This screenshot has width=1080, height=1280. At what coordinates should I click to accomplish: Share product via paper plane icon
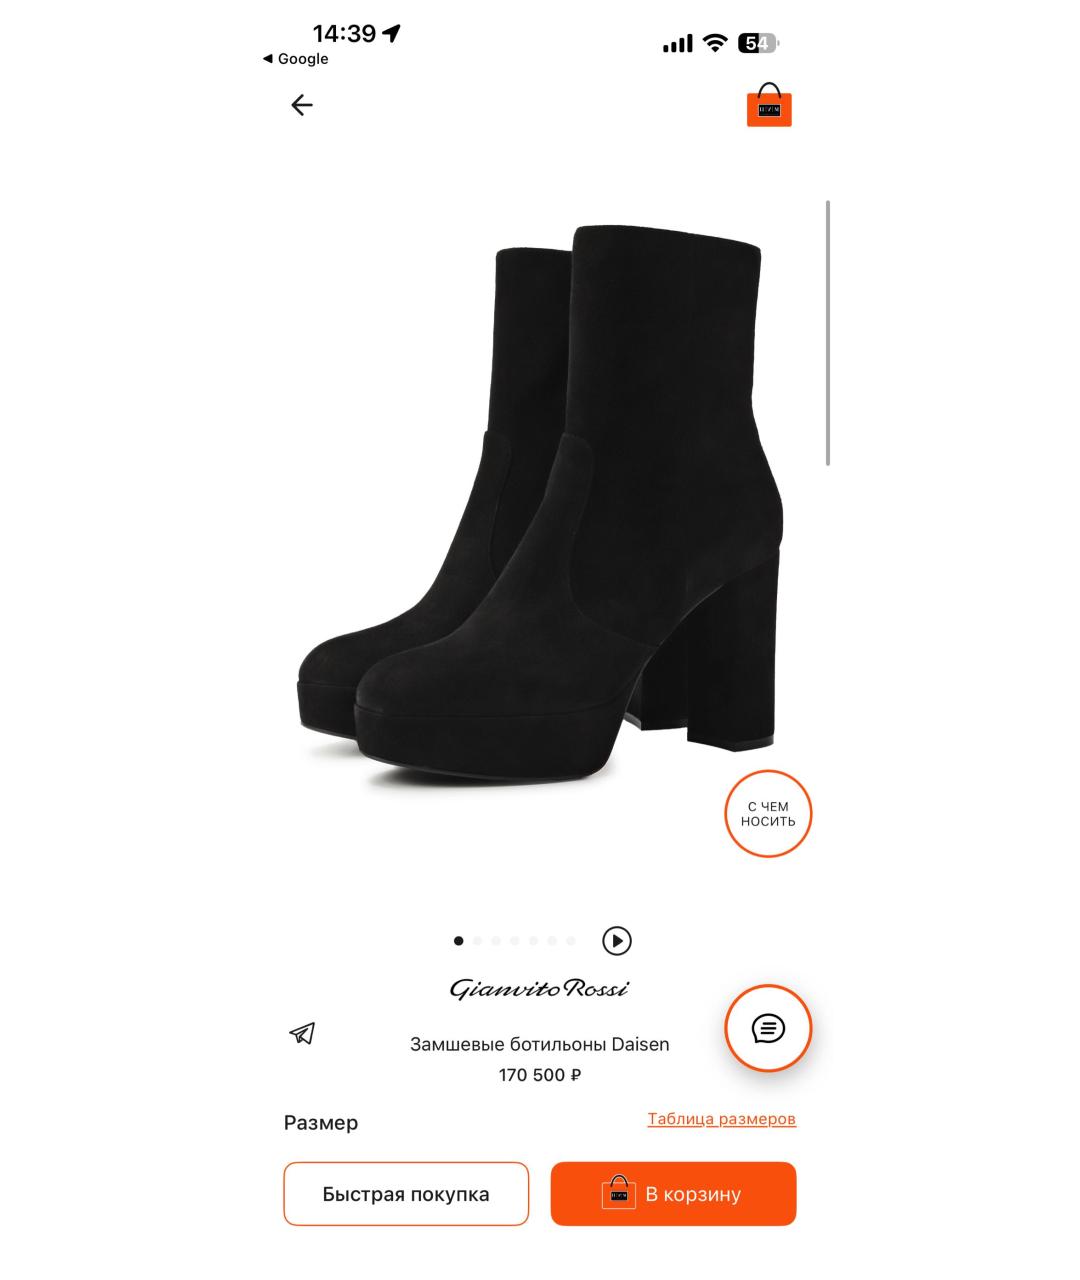tap(302, 1033)
